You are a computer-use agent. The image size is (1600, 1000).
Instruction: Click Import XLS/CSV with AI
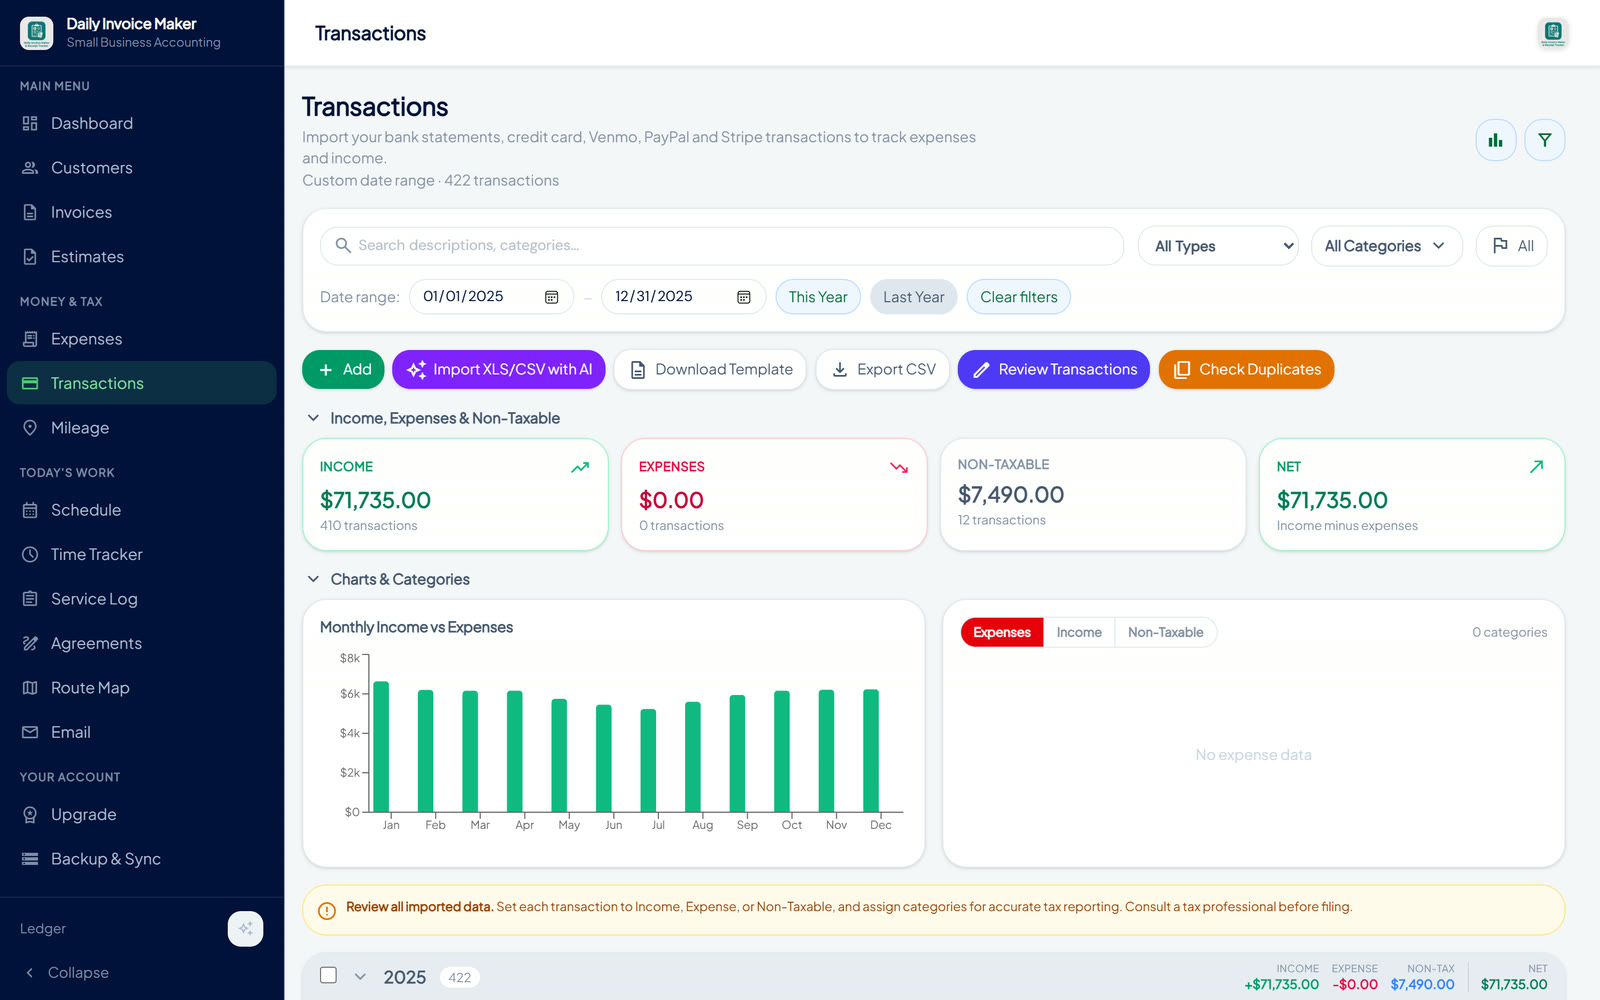(499, 369)
